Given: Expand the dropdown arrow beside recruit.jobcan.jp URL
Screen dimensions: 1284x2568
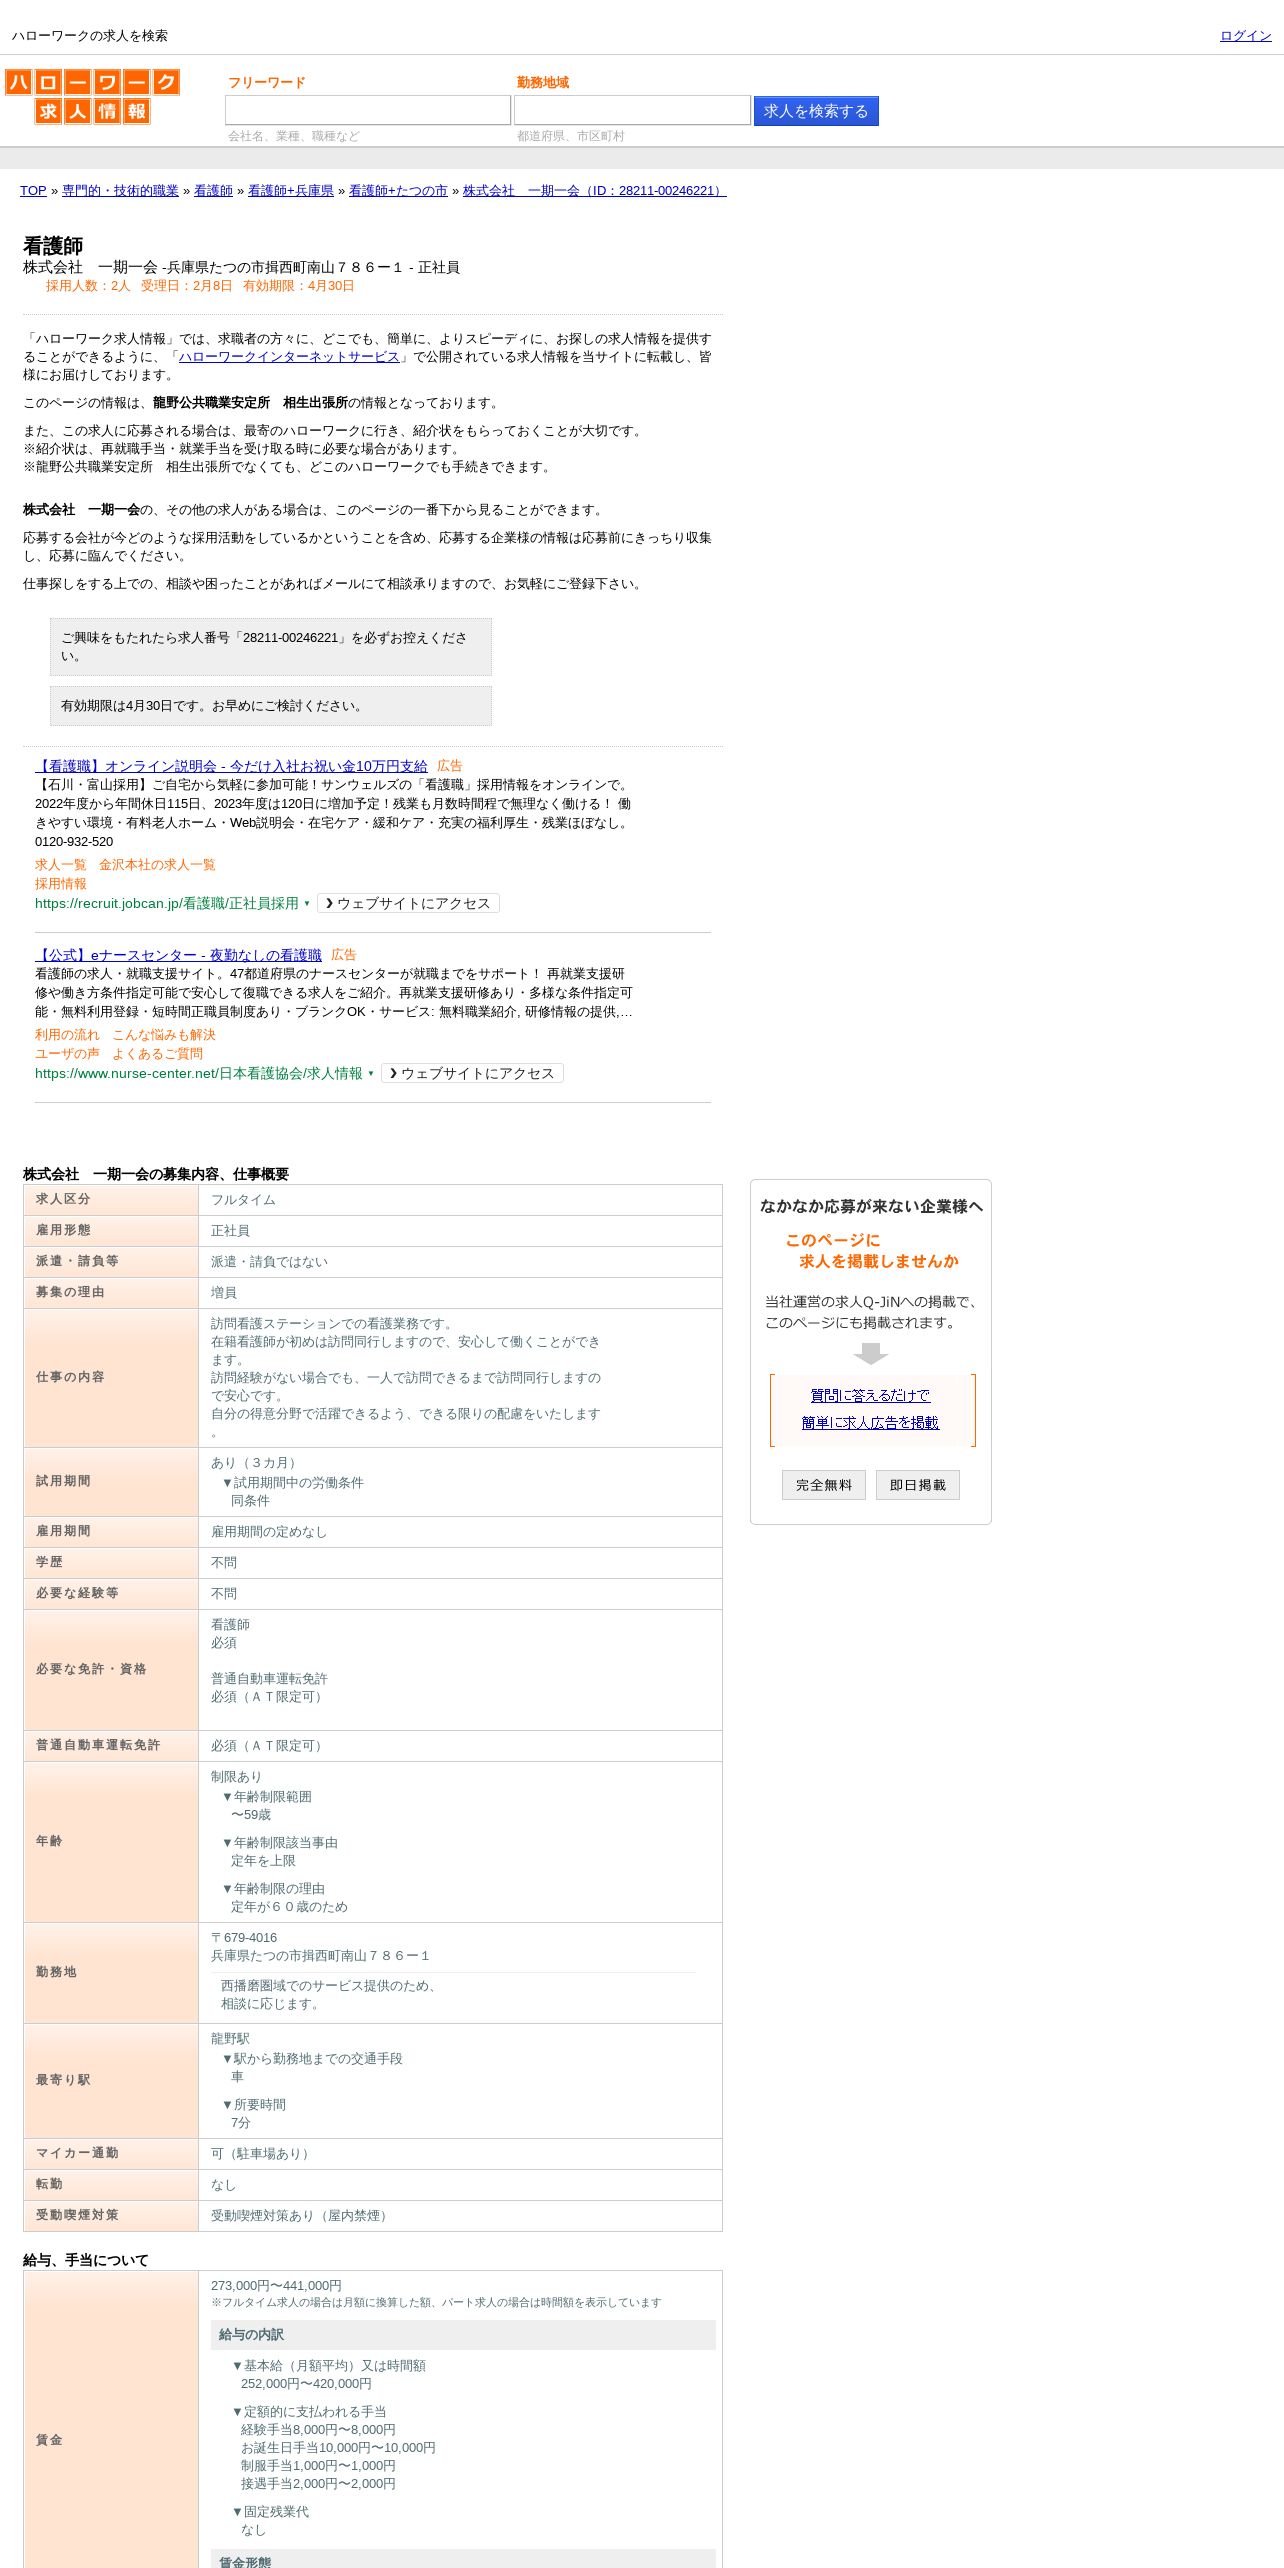Looking at the screenshot, I should click(x=307, y=904).
